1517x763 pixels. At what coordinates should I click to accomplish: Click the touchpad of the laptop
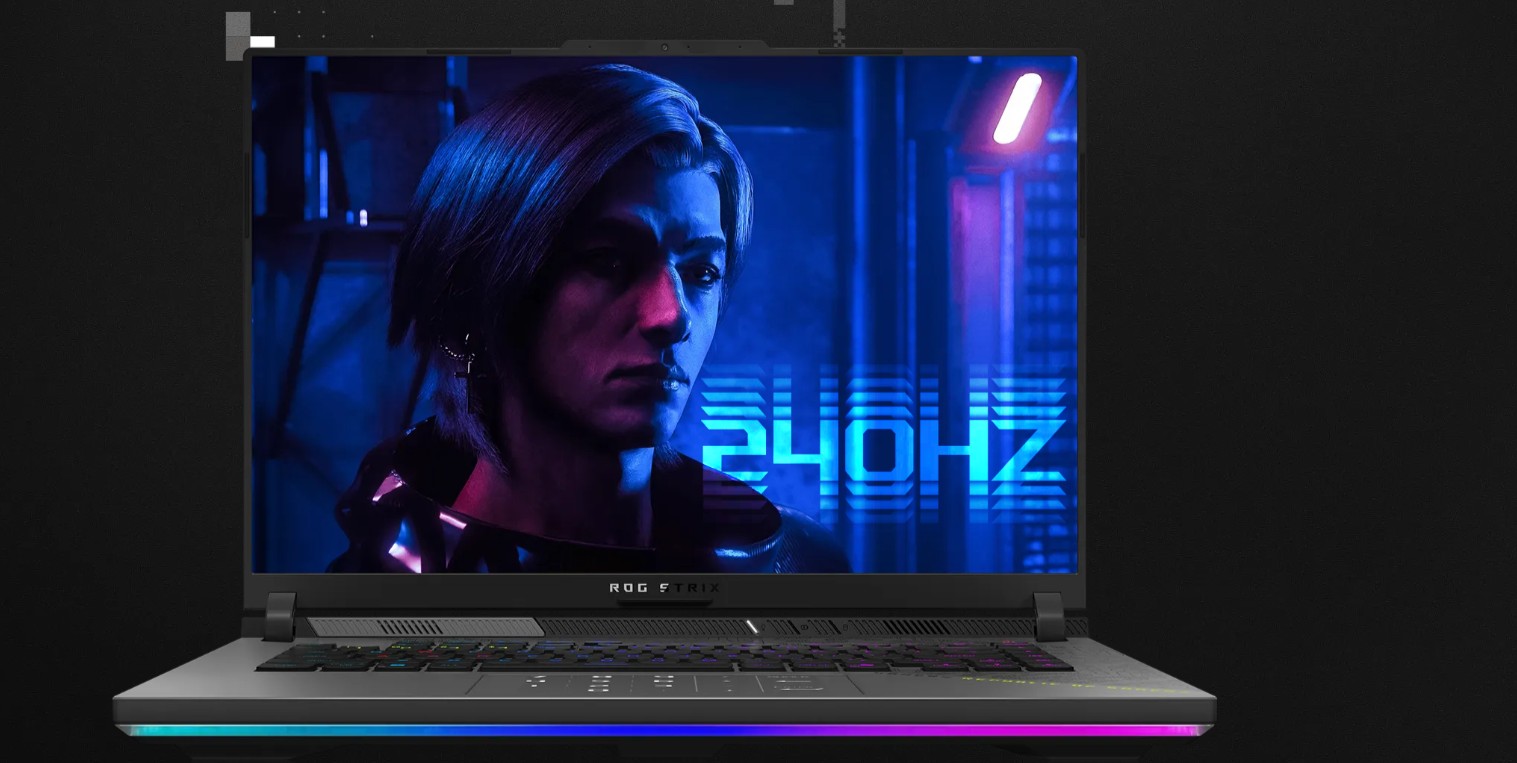(x=664, y=684)
